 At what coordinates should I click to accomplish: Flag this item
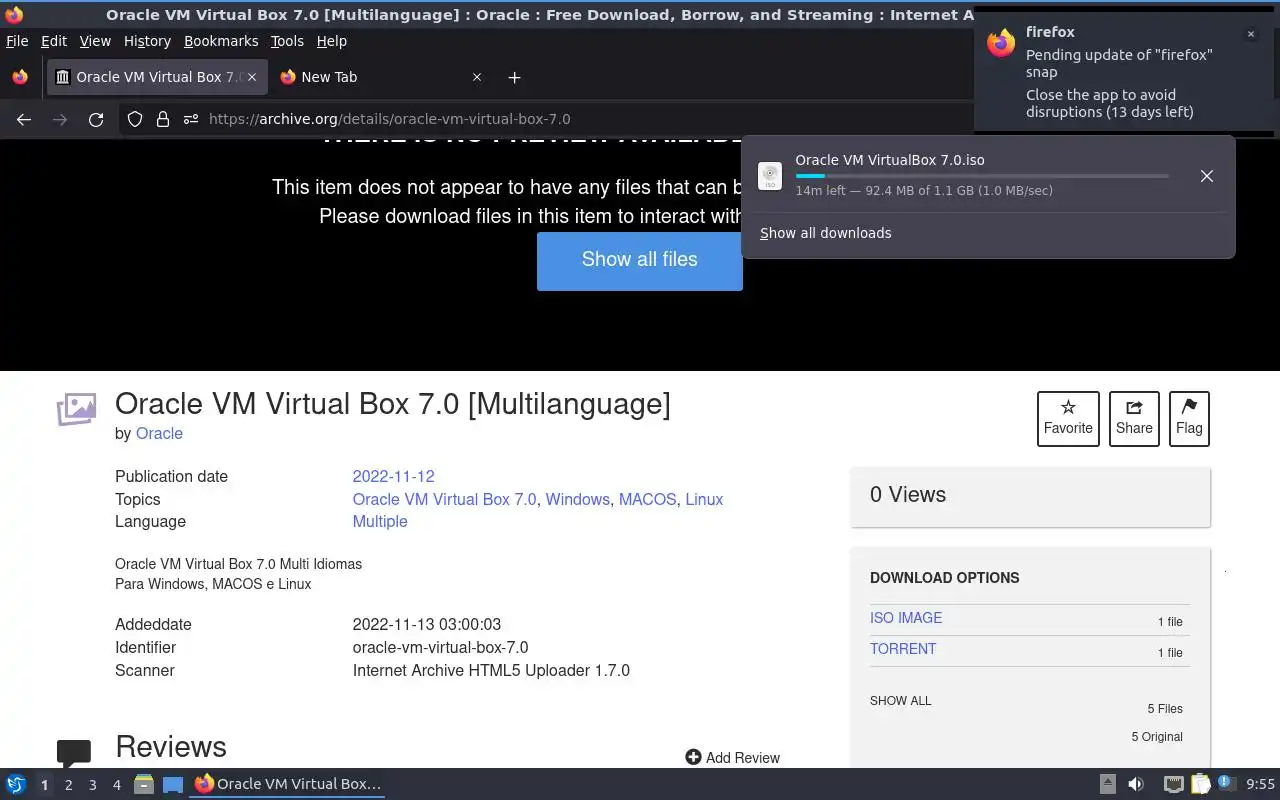point(1189,418)
